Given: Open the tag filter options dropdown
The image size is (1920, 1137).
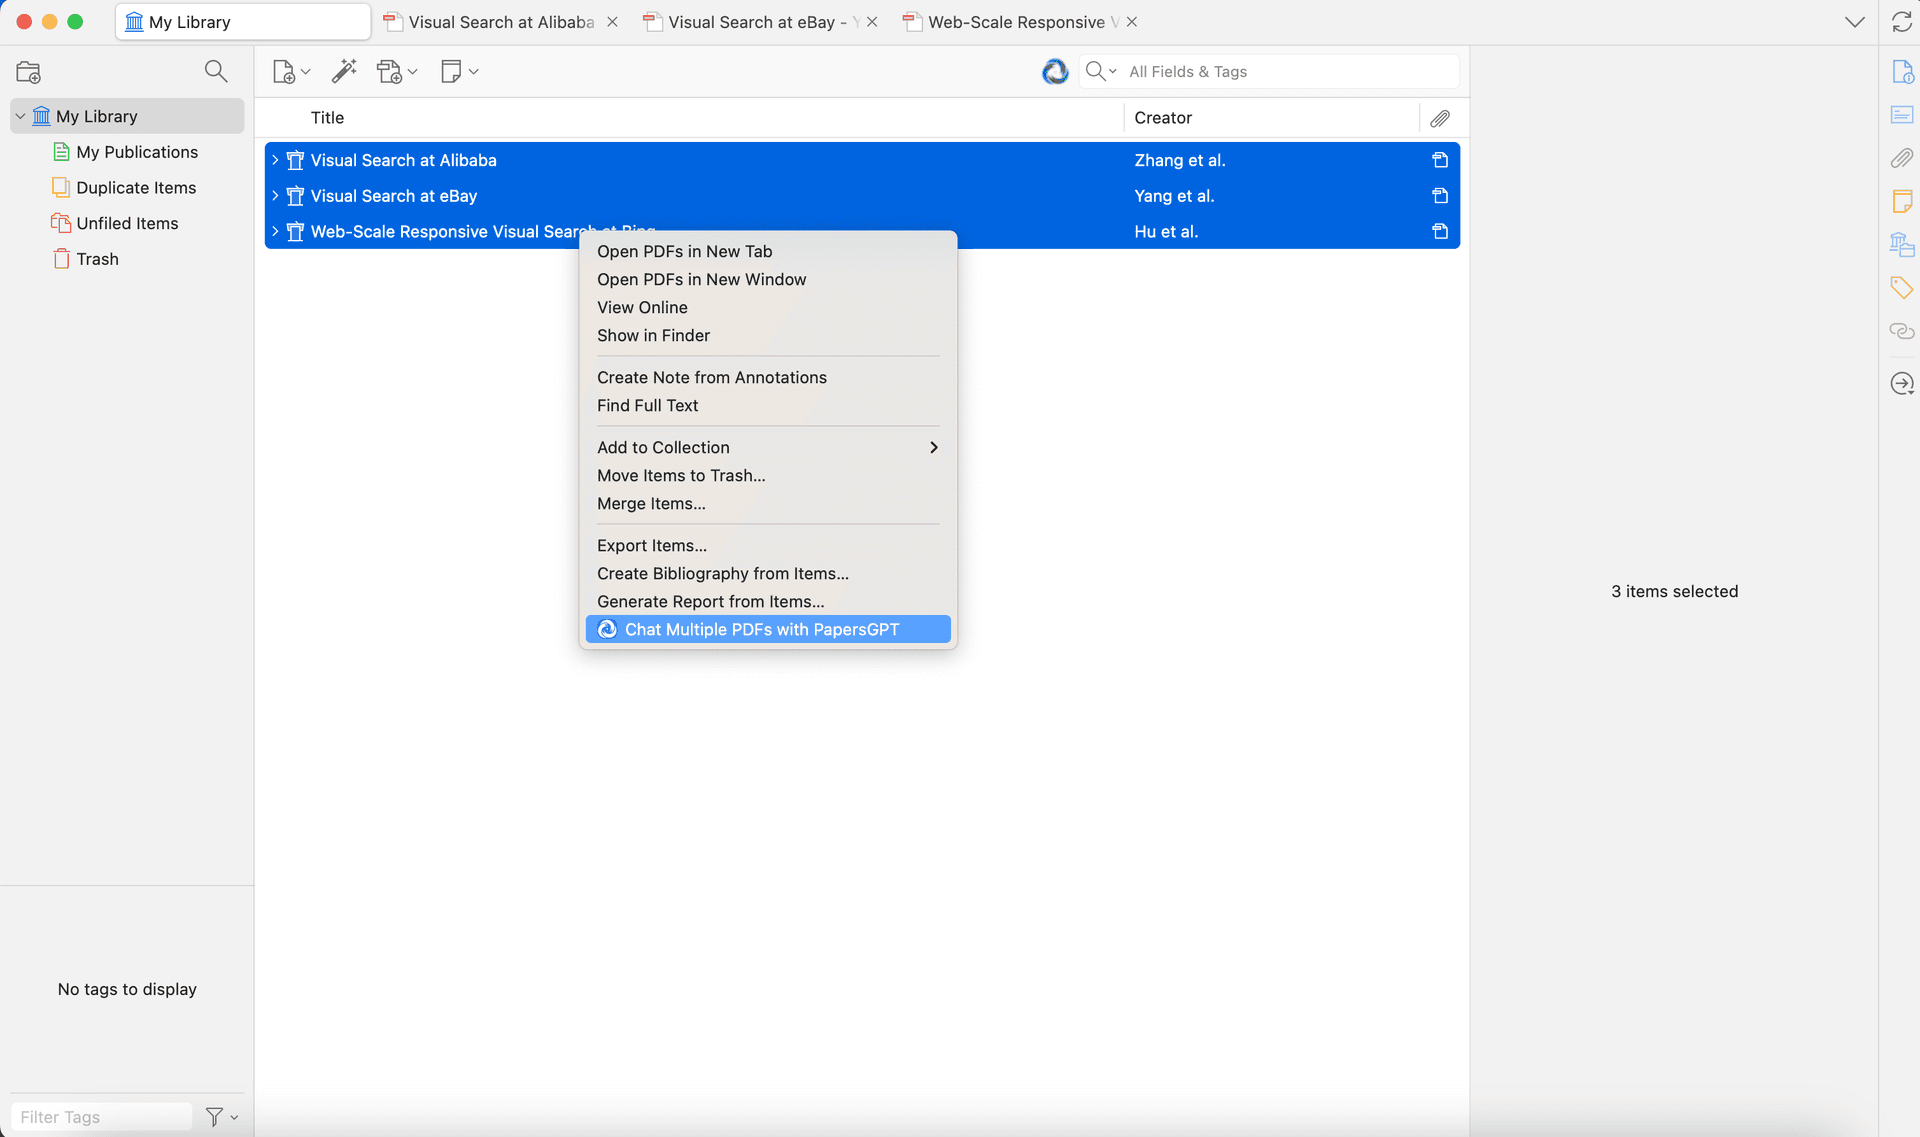Looking at the screenshot, I should tap(222, 1117).
